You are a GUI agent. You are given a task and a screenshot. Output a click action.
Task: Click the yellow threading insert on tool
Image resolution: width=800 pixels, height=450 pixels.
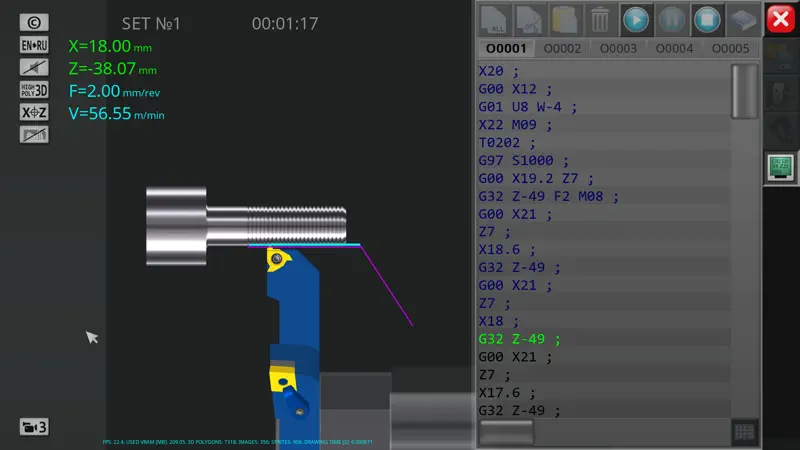278,259
